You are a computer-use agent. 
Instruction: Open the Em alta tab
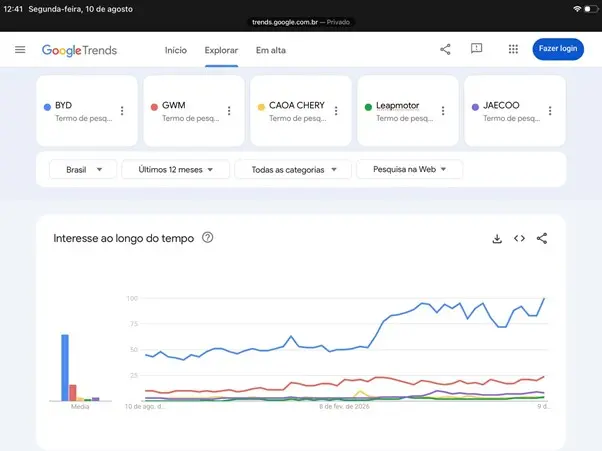point(271,50)
